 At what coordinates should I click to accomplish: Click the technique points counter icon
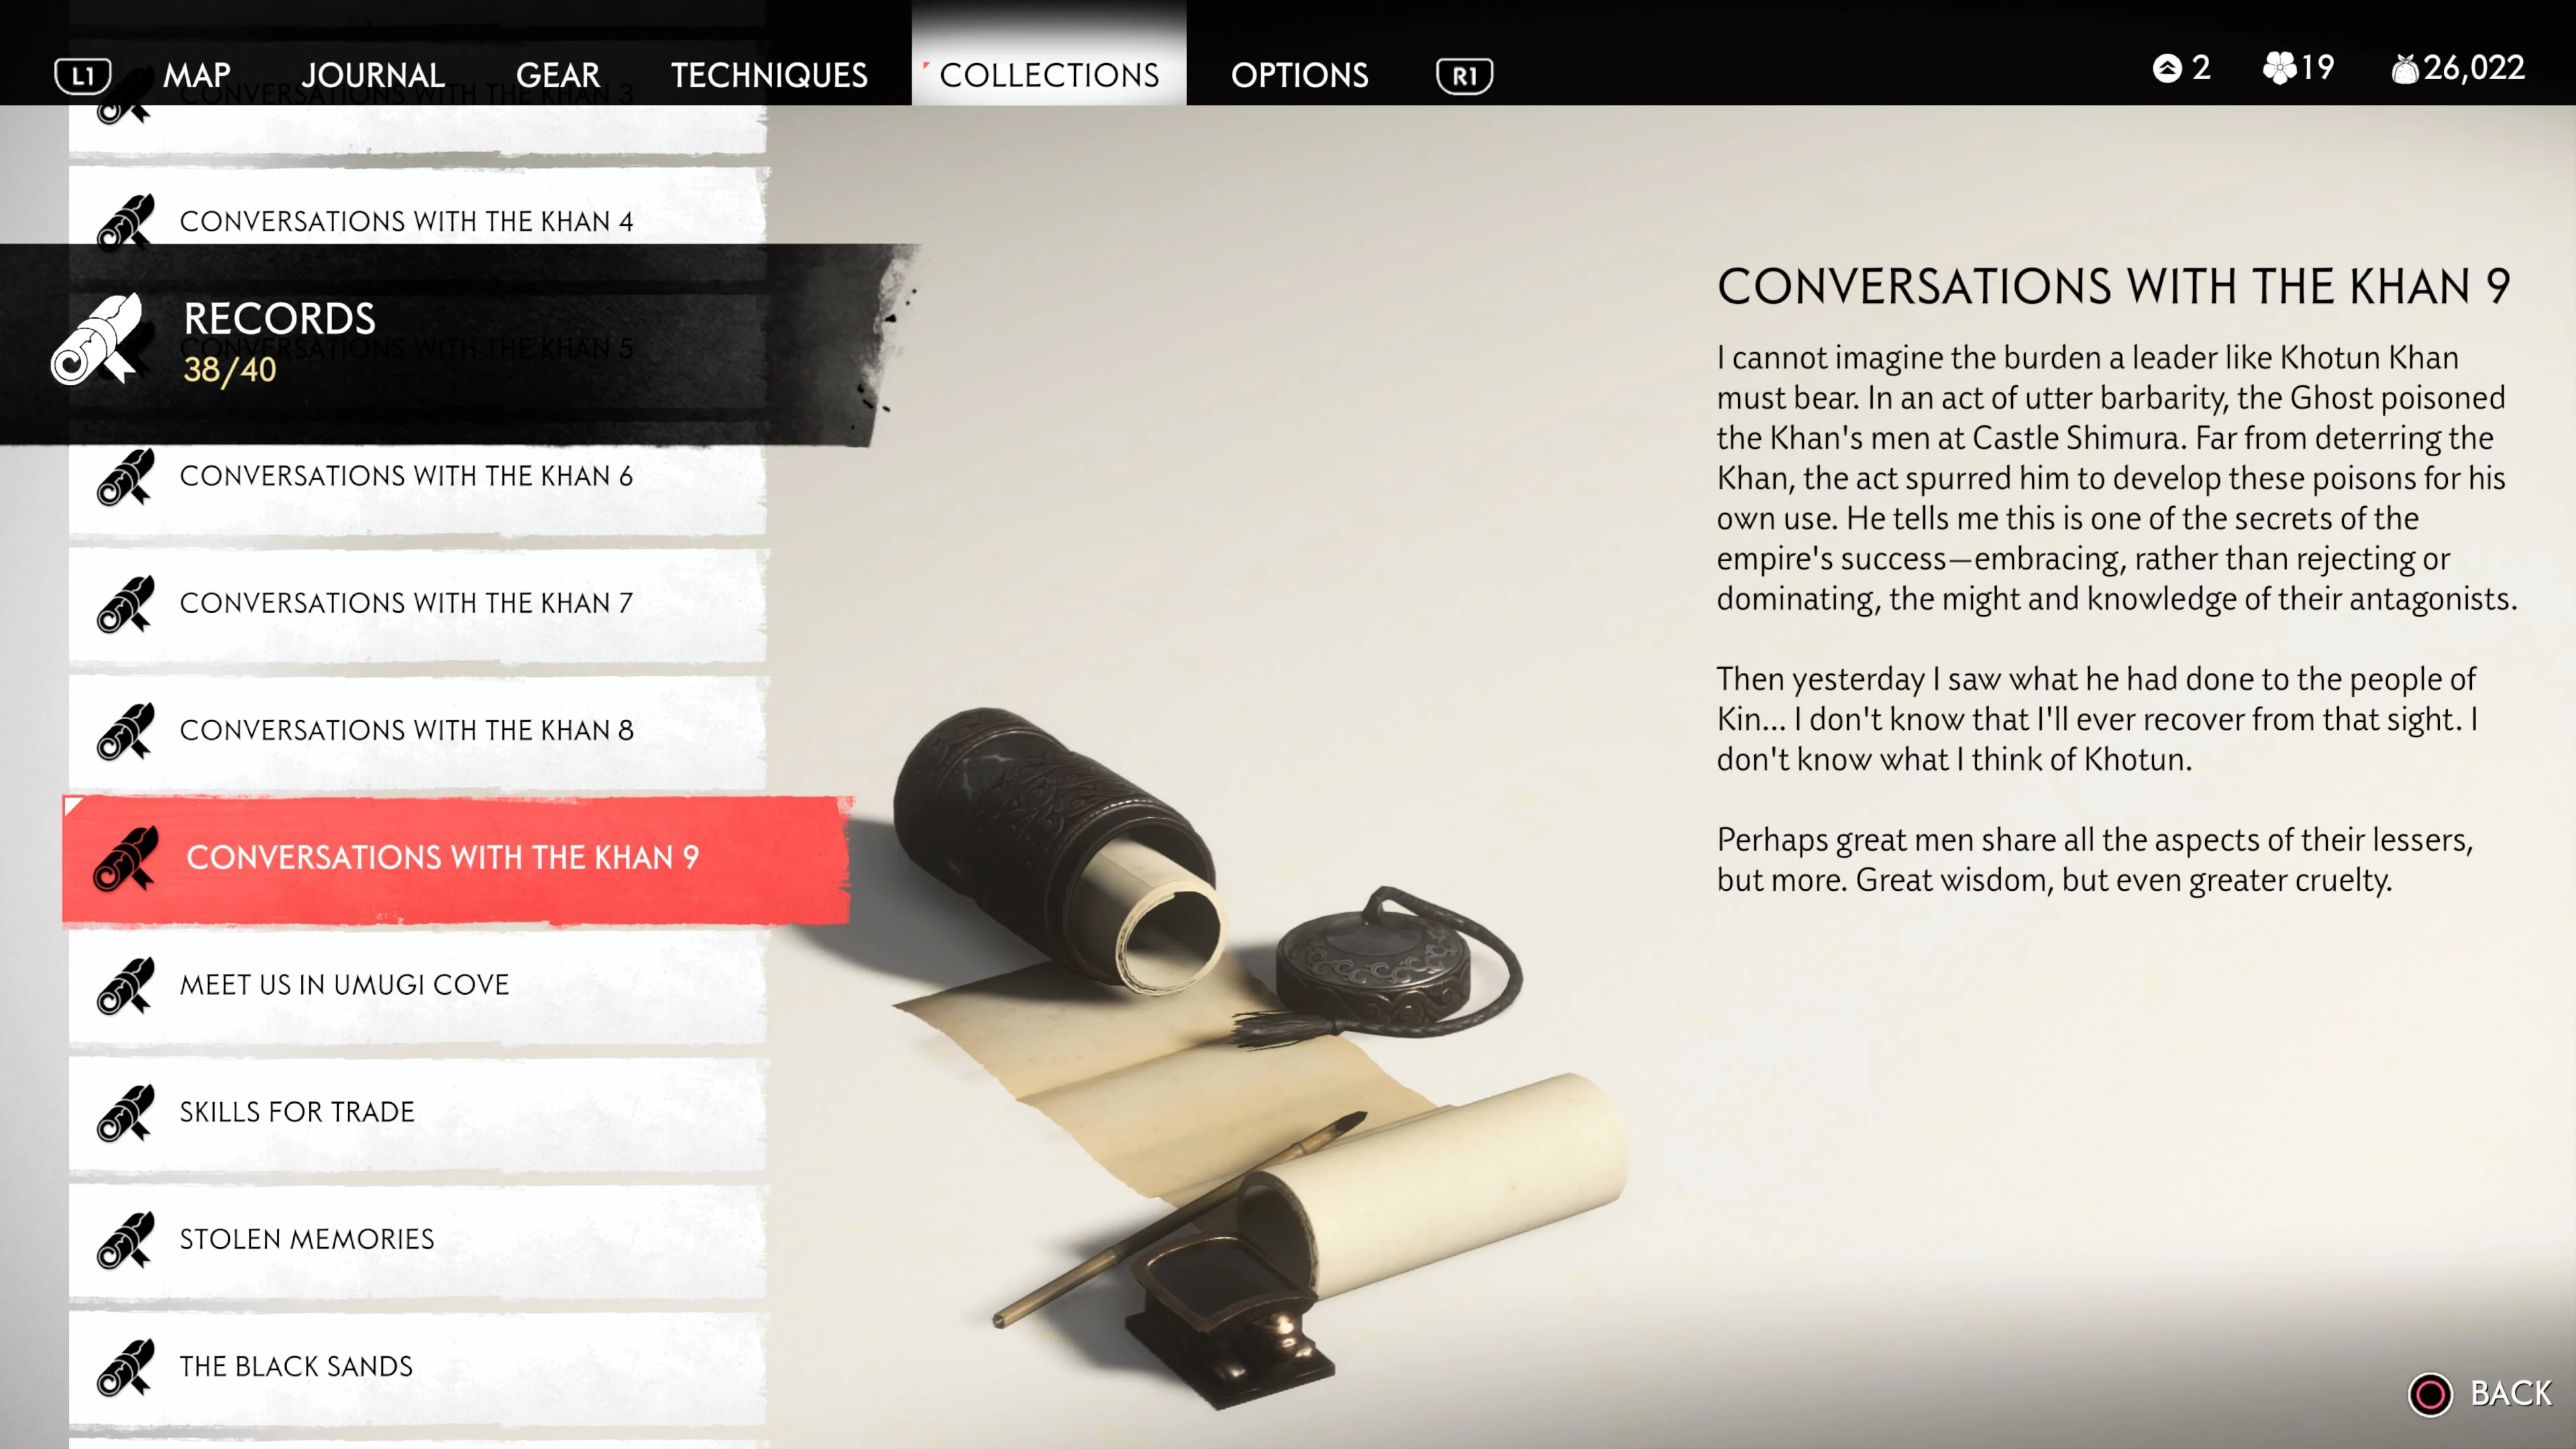point(2167,68)
